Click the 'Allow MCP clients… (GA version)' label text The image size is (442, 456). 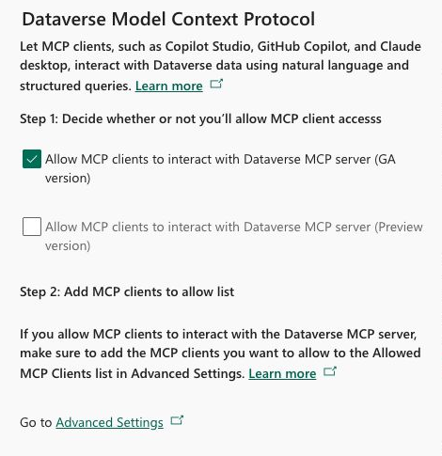point(220,168)
